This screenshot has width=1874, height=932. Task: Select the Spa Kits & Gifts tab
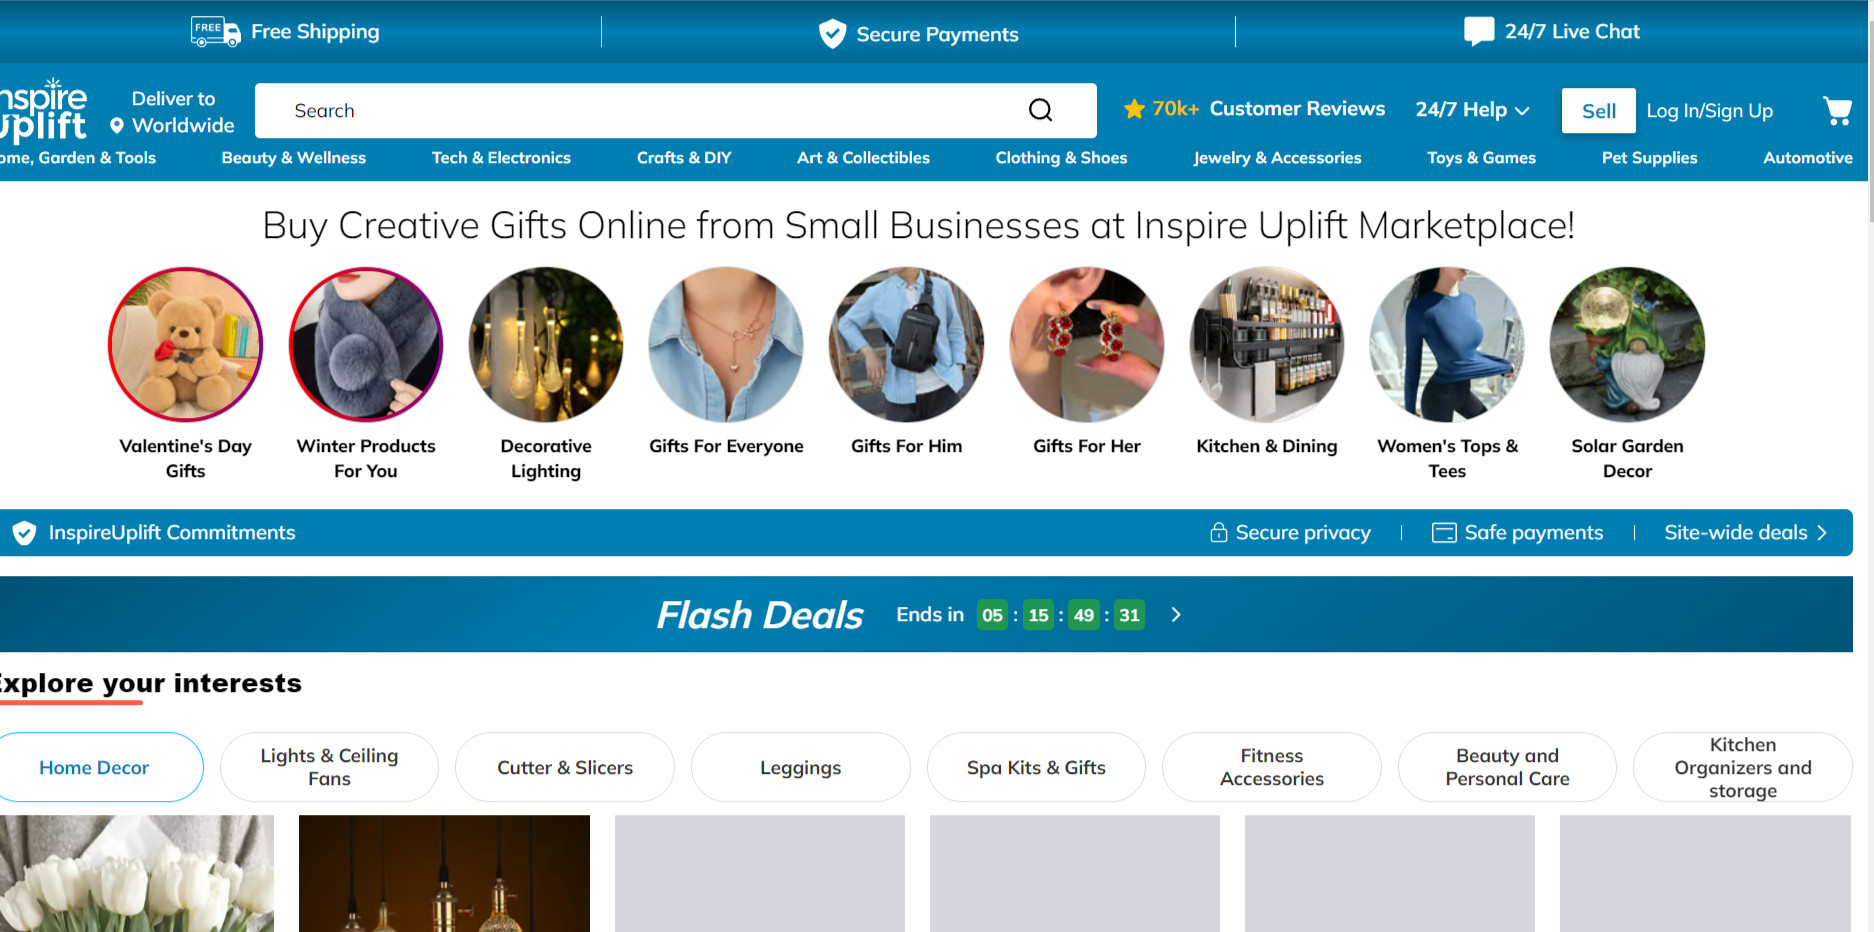1036,767
